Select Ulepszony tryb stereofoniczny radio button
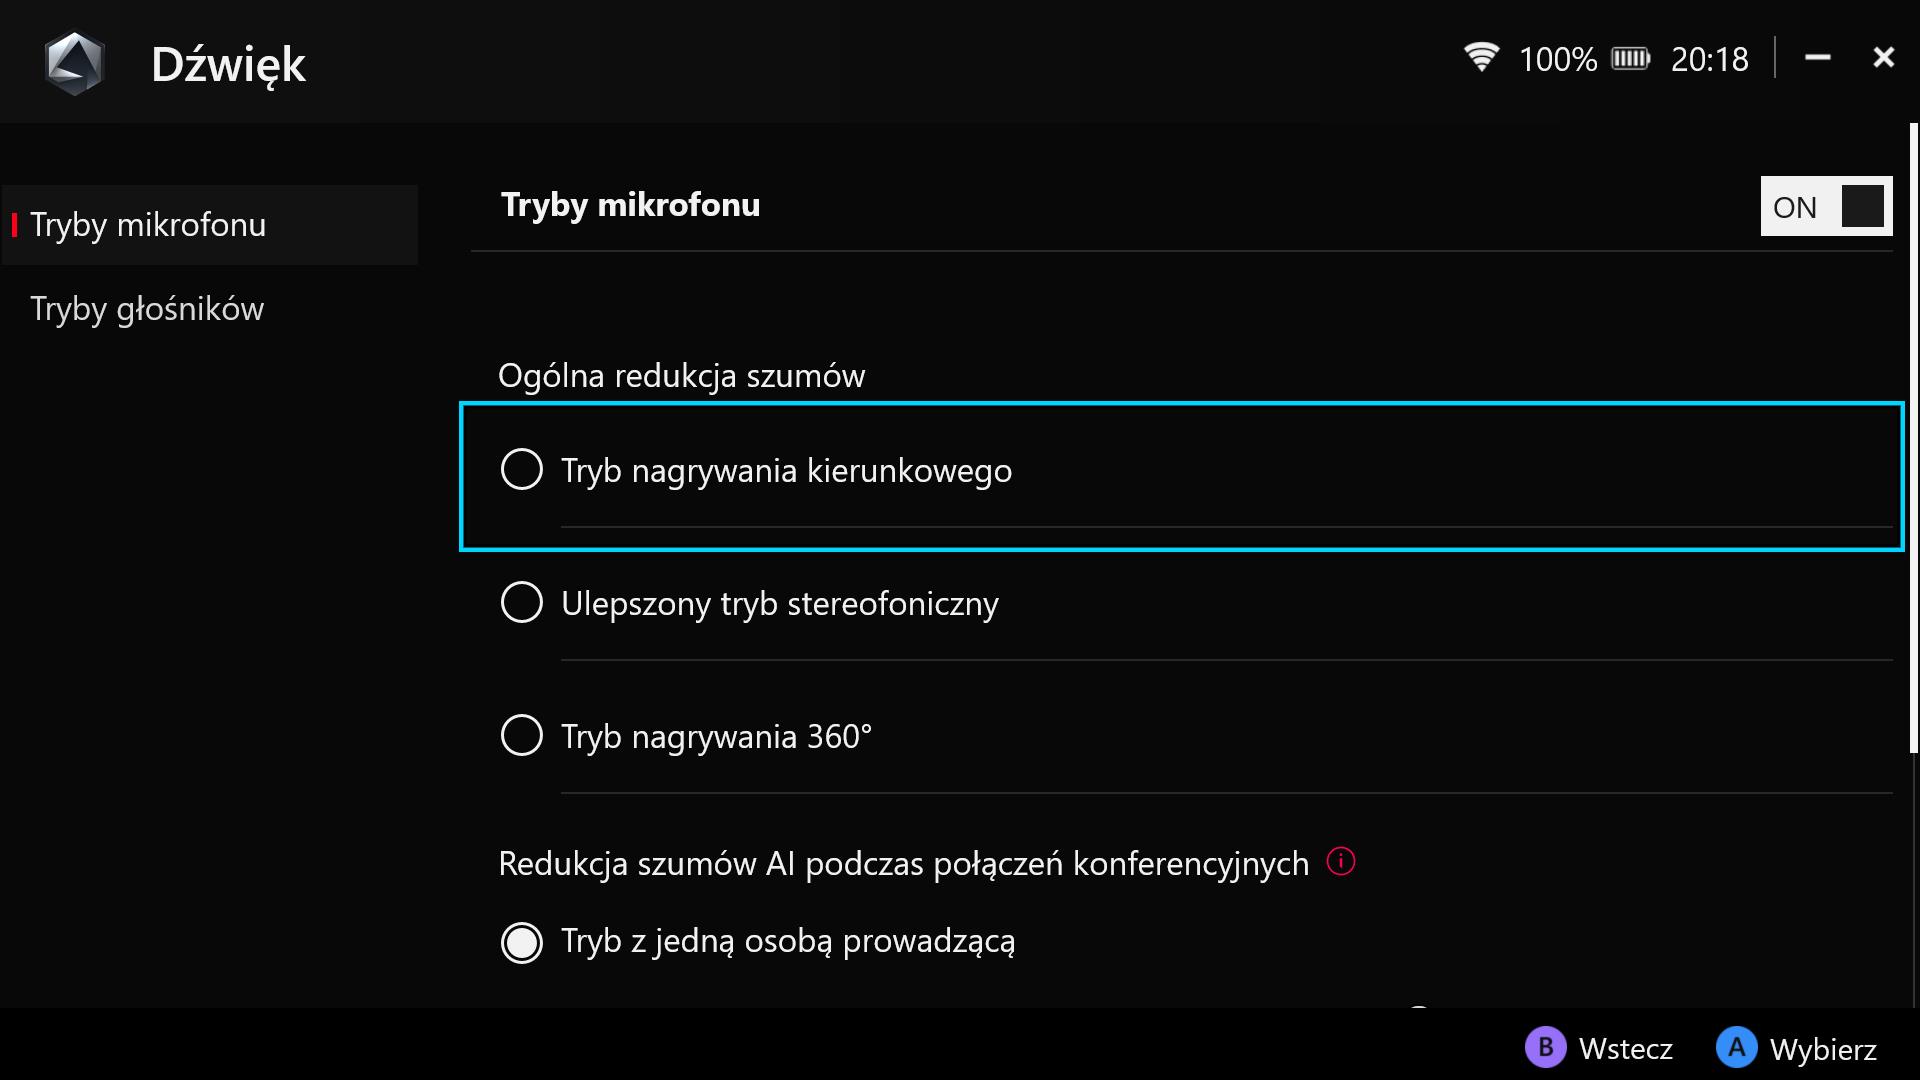1920x1080 pixels. [521, 602]
